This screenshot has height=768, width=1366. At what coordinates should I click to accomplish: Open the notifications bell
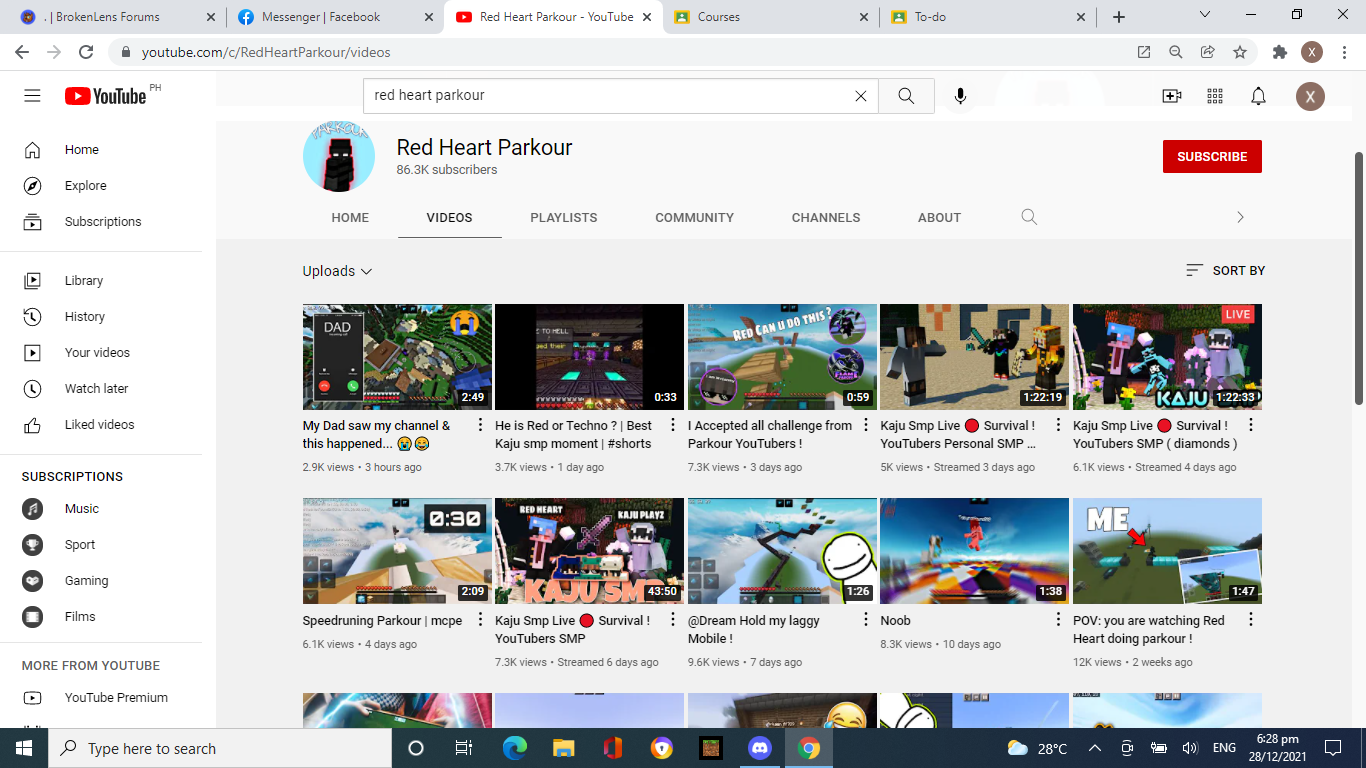(x=1259, y=96)
